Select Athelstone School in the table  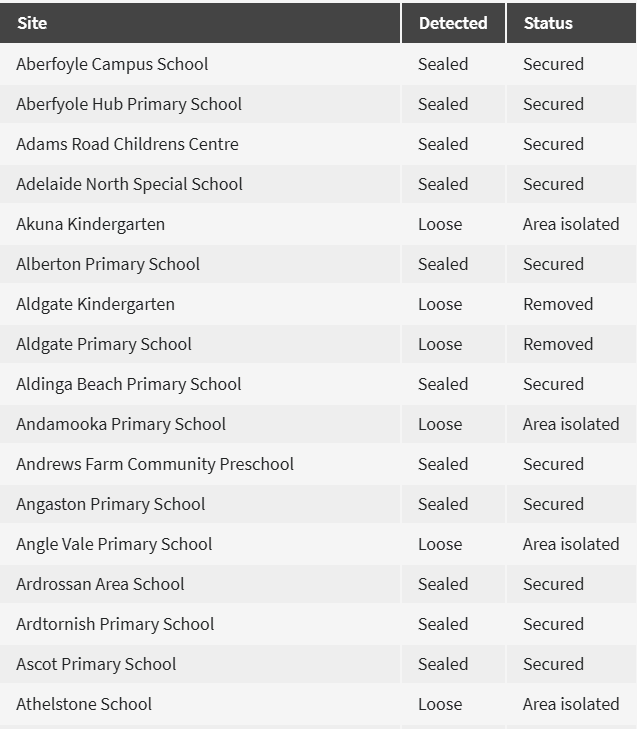coord(84,704)
